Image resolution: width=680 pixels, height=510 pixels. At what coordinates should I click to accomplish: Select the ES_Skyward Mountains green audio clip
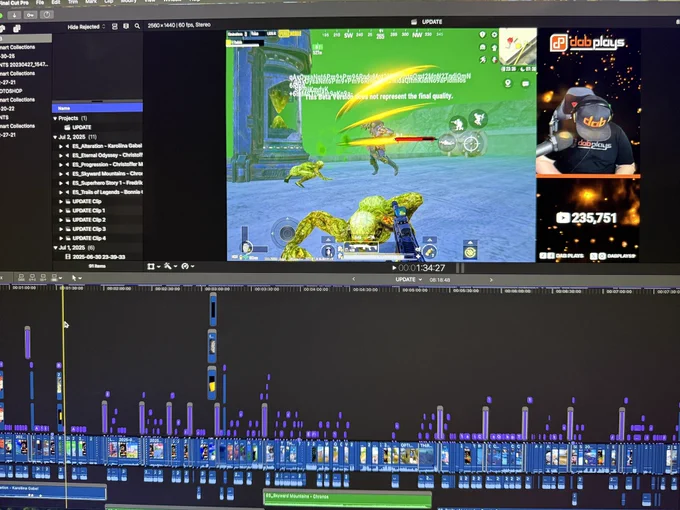(347, 498)
